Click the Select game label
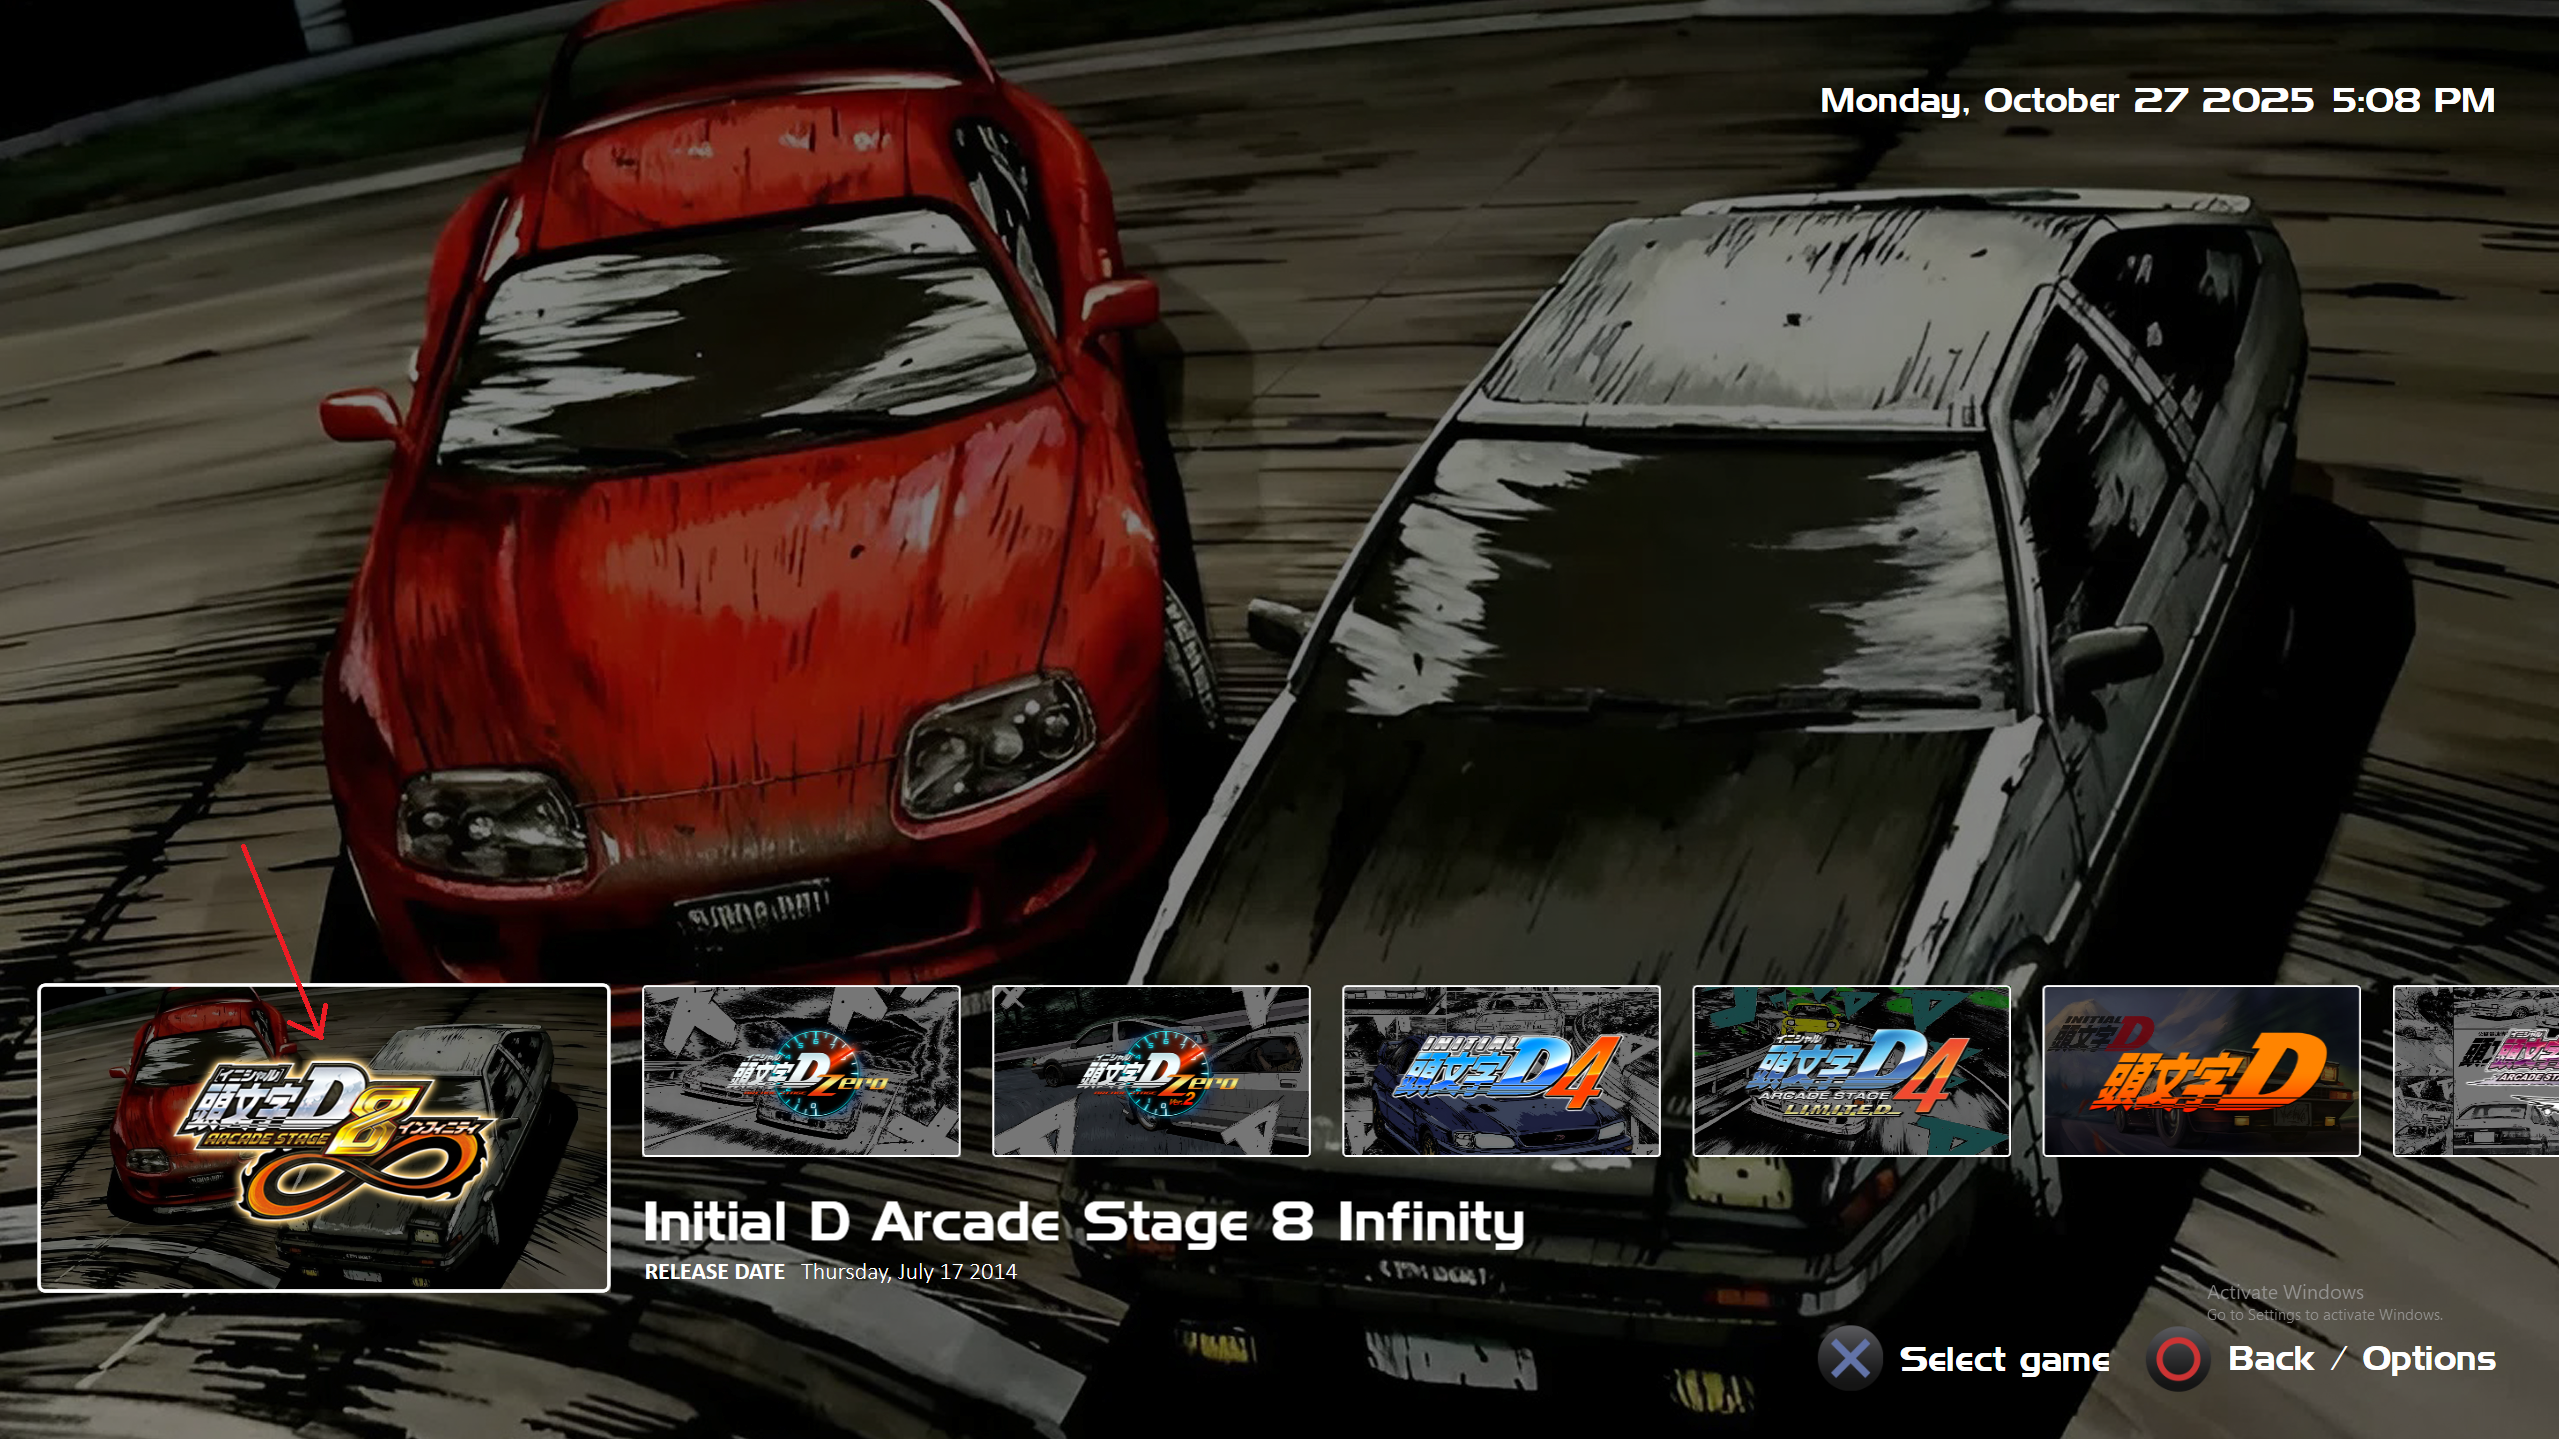2559x1439 pixels. pos(2004,1359)
